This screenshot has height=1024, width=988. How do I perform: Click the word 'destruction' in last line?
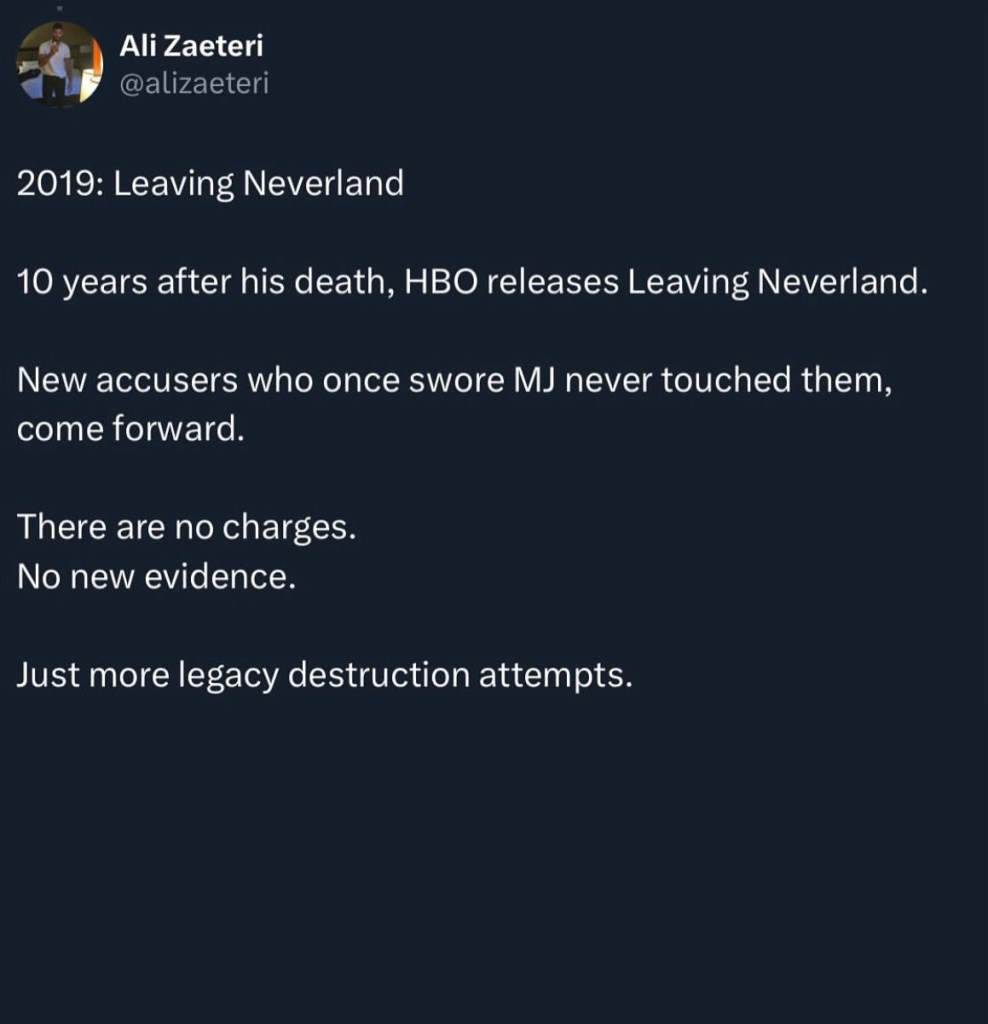[378, 675]
